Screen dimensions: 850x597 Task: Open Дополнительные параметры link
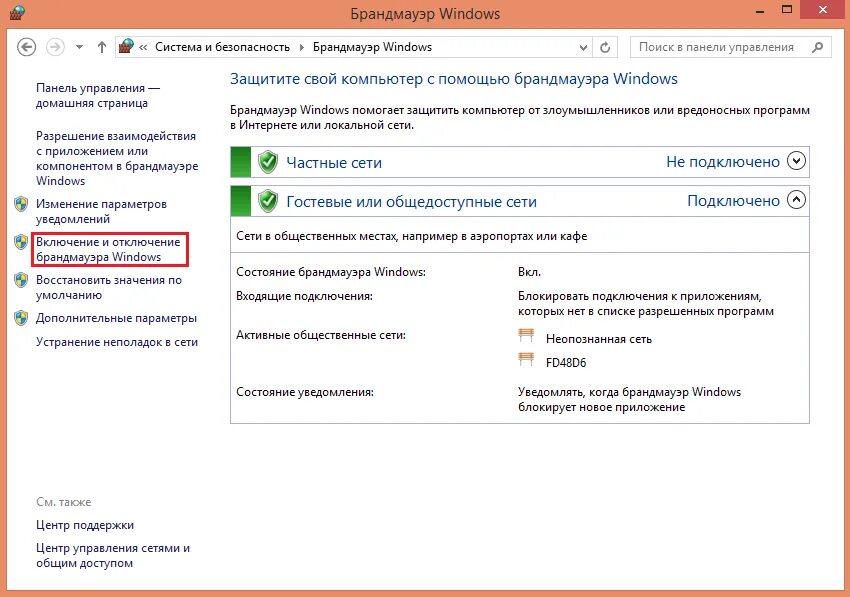point(117,318)
